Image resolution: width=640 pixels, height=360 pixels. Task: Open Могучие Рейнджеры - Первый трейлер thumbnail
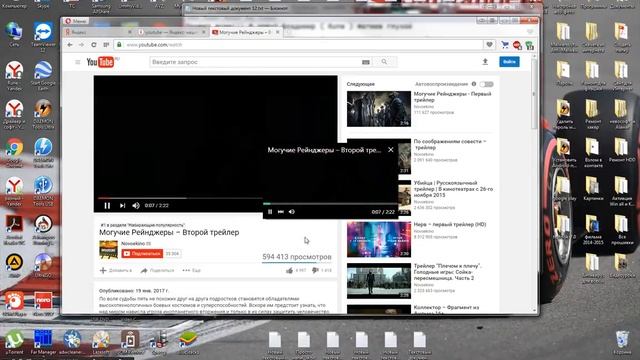point(379,109)
